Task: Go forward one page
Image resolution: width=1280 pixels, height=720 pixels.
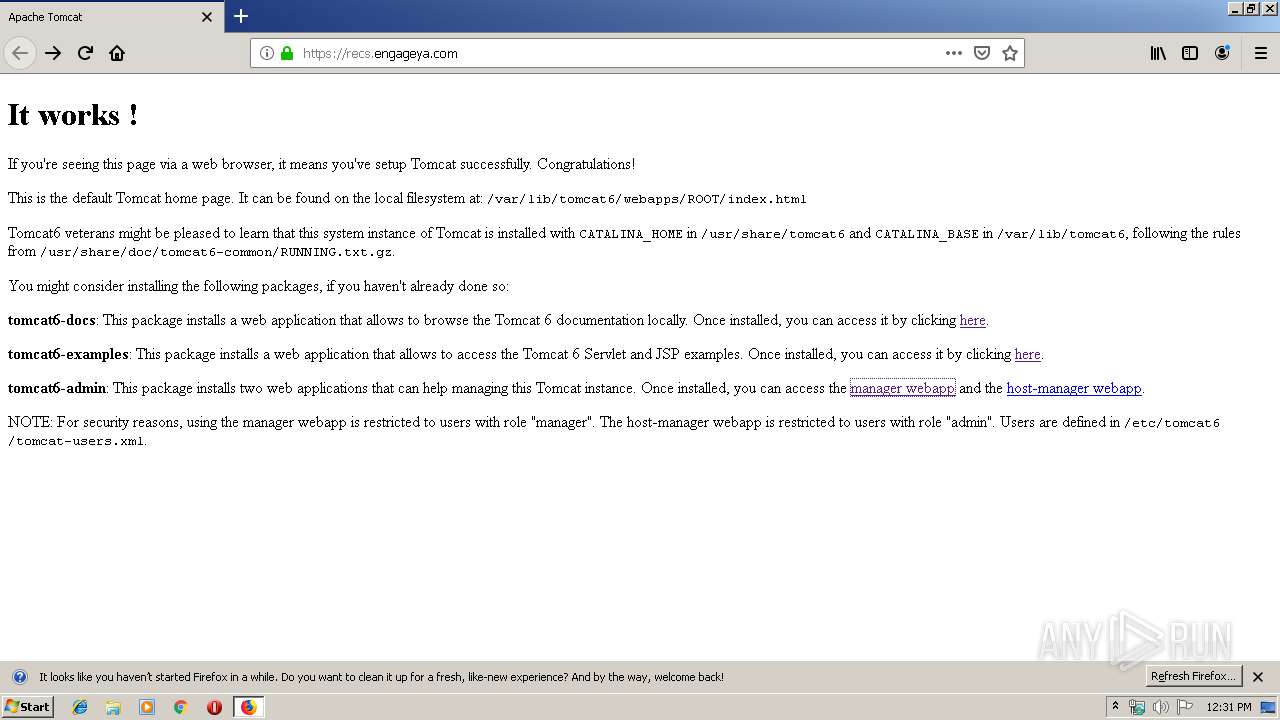Action: point(53,53)
